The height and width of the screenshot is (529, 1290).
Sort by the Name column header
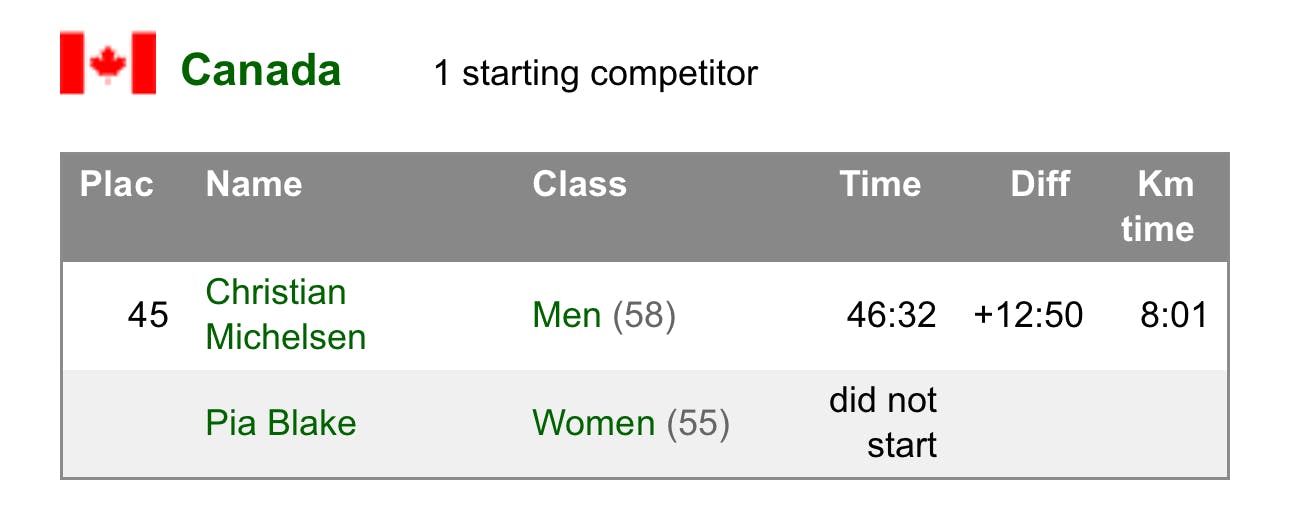click(x=254, y=184)
